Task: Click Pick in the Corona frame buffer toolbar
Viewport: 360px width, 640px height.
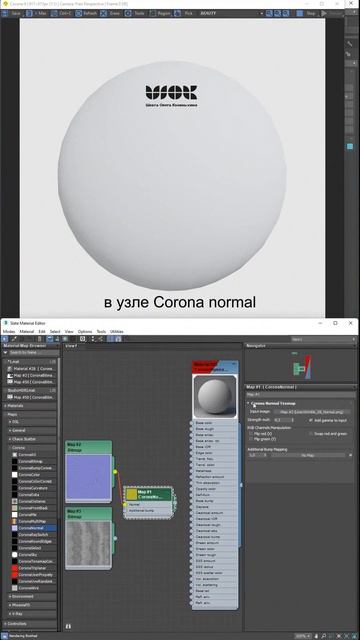Action: tap(184, 13)
